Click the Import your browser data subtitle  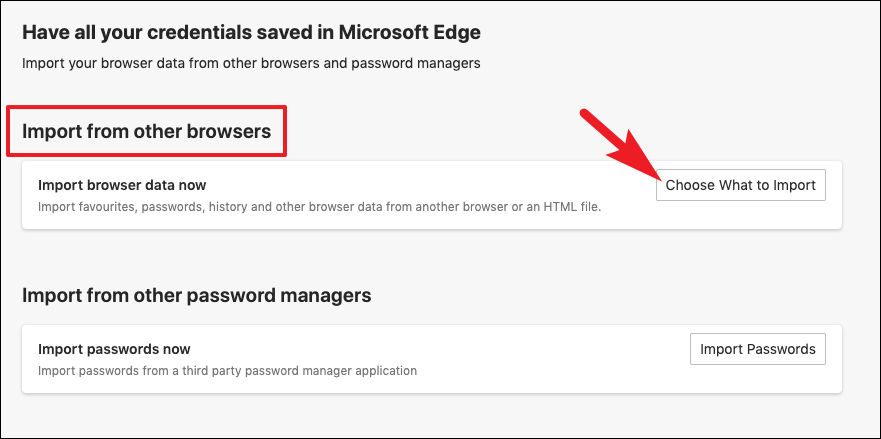[x=251, y=63]
